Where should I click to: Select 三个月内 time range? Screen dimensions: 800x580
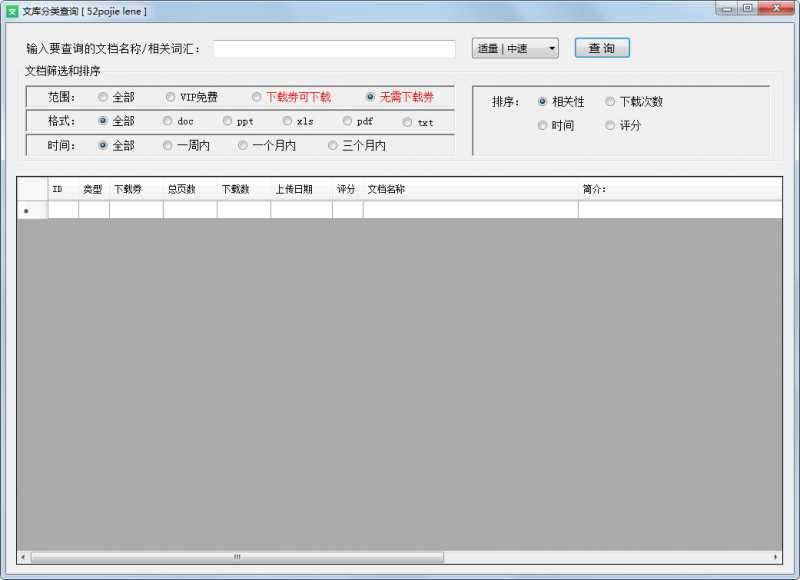(x=332, y=145)
